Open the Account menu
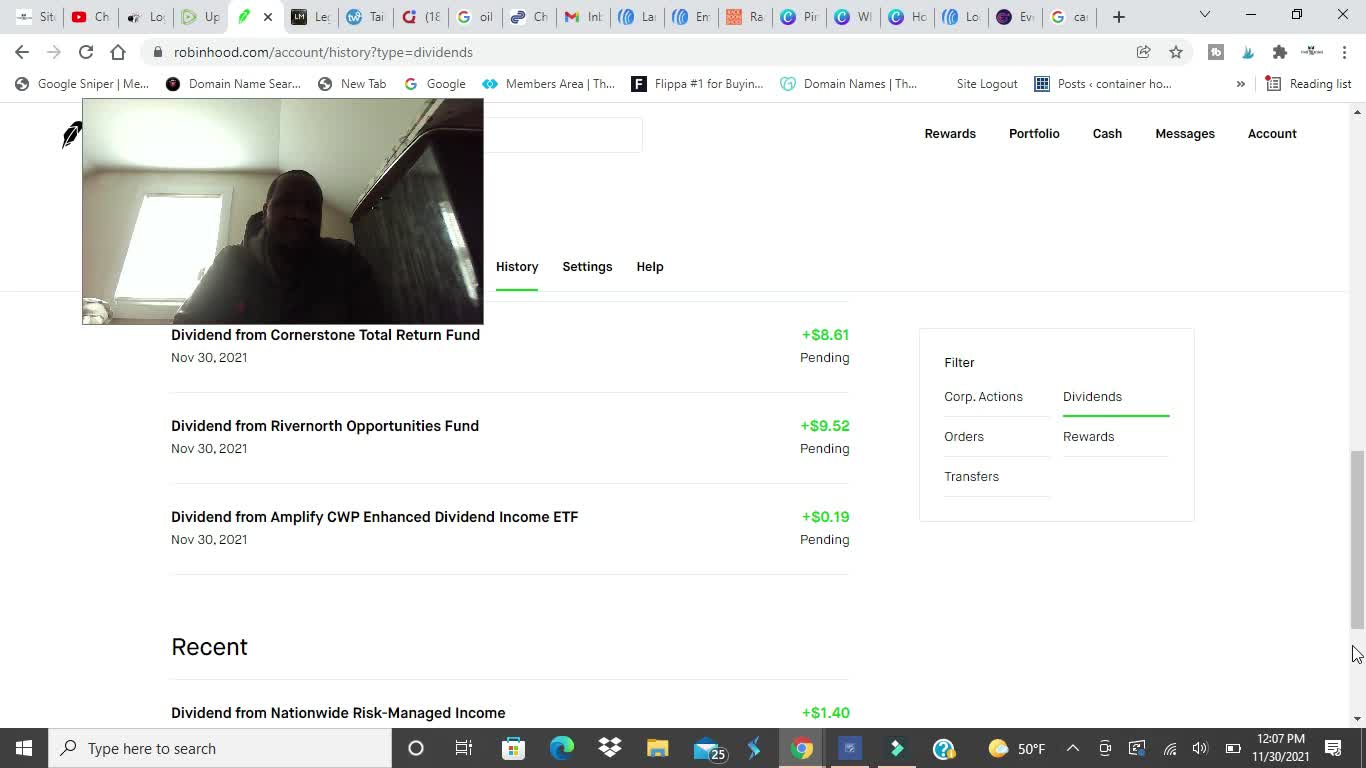 pyautogui.click(x=1272, y=134)
